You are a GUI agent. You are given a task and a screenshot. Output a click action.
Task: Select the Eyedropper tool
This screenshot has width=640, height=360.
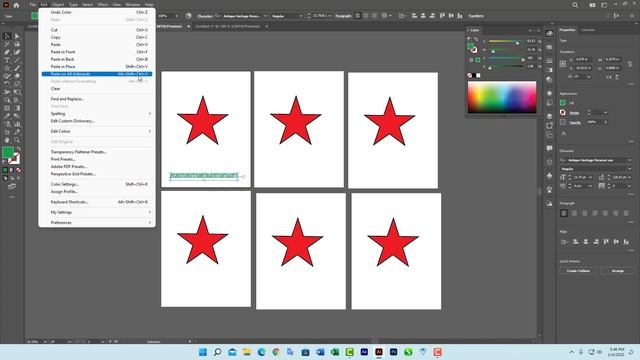point(7,116)
